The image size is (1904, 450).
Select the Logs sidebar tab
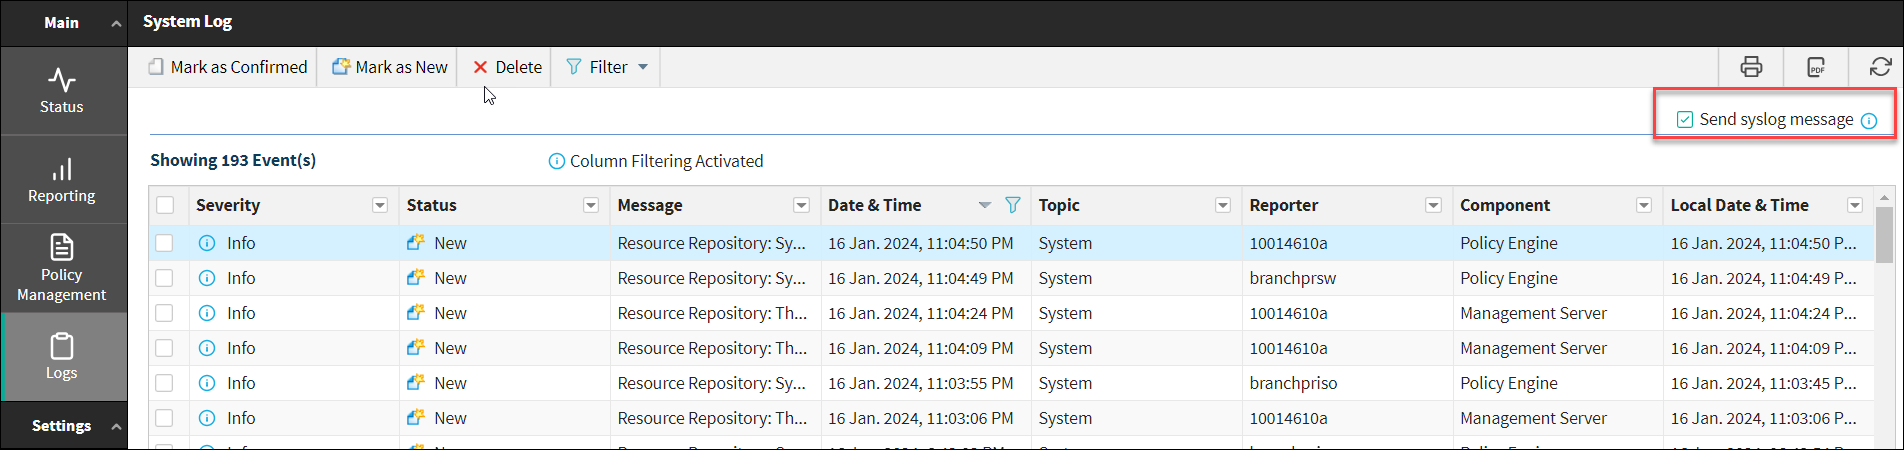point(62,357)
